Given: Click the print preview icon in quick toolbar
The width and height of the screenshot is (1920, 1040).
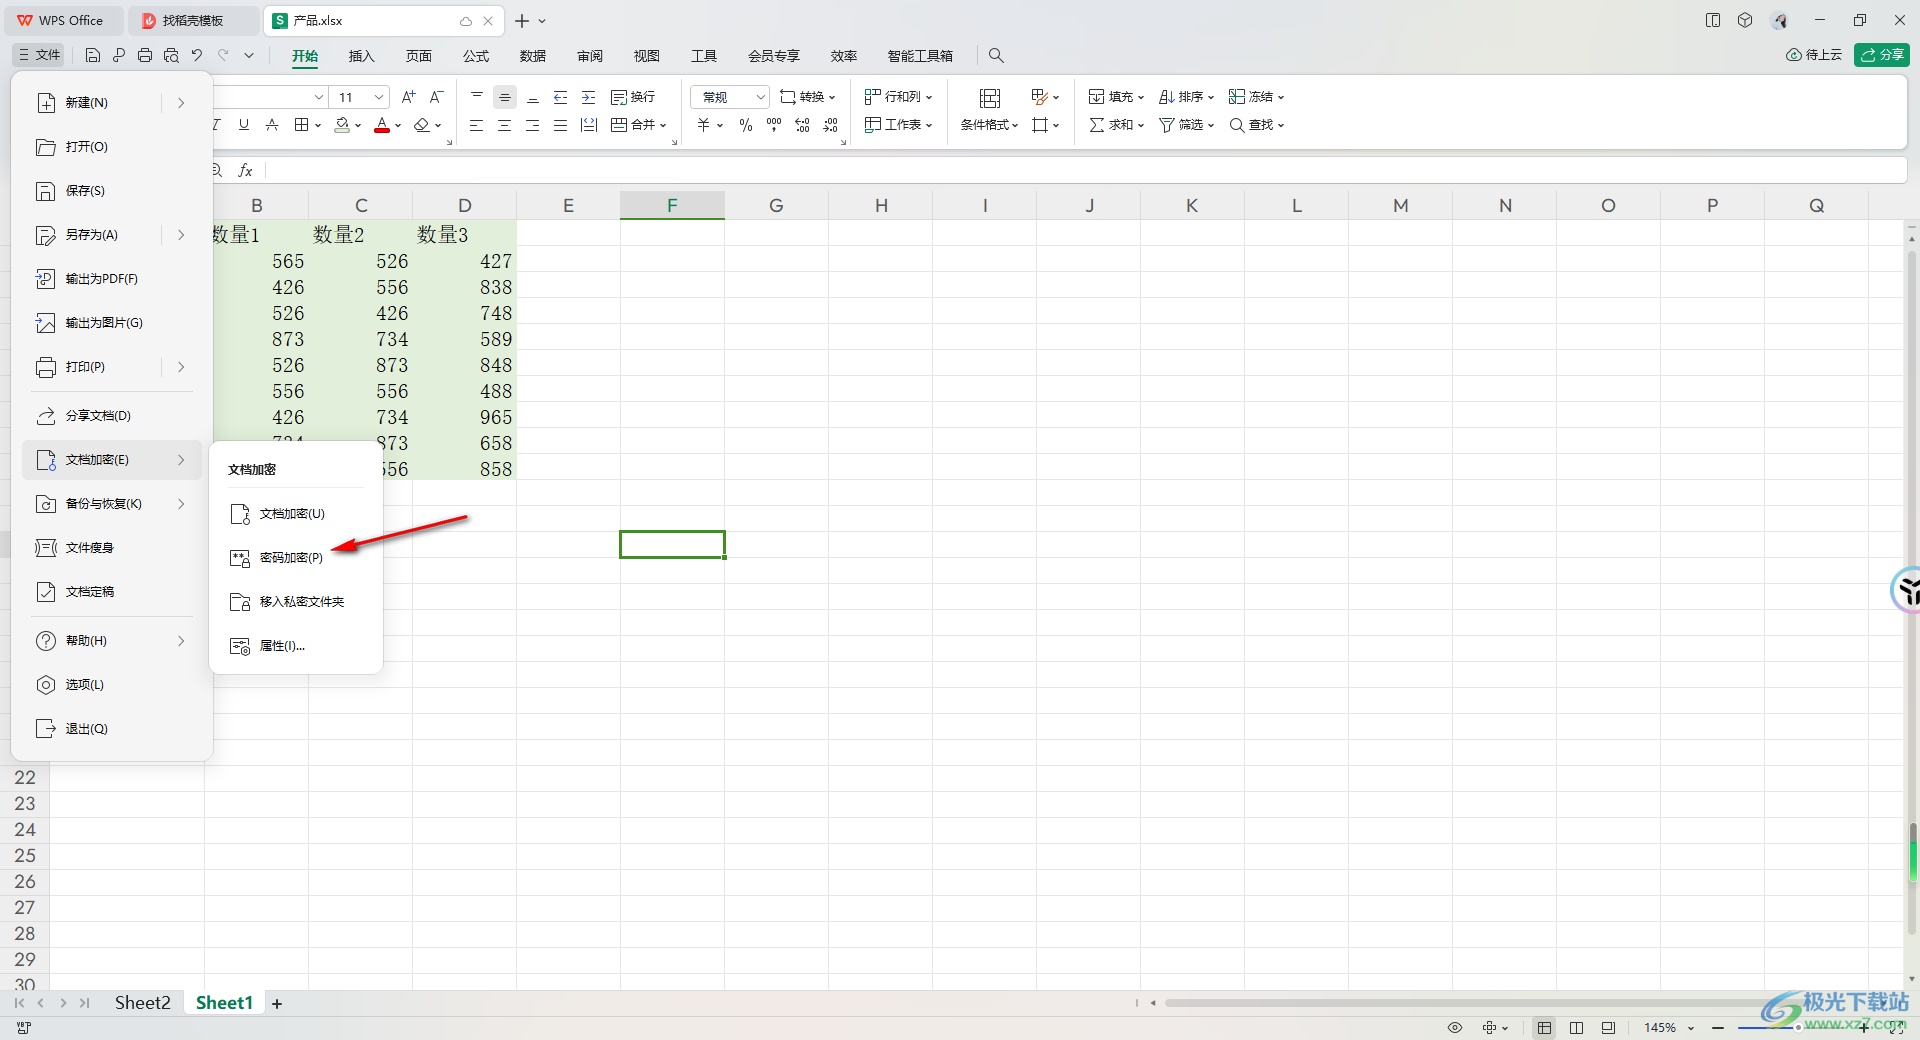Looking at the screenshot, I should (171, 55).
